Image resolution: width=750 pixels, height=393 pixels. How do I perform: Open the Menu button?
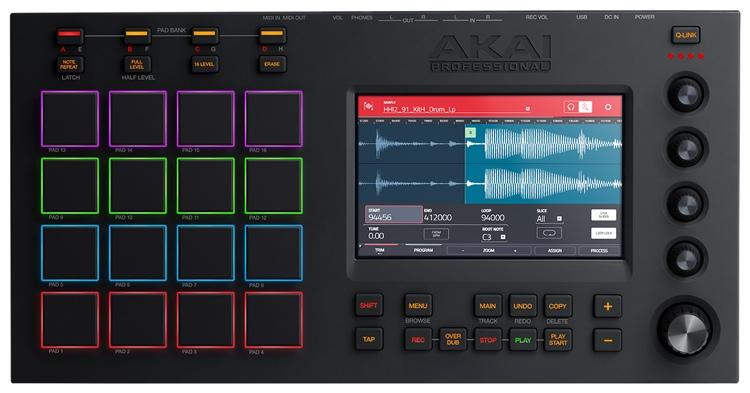click(x=418, y=306)
